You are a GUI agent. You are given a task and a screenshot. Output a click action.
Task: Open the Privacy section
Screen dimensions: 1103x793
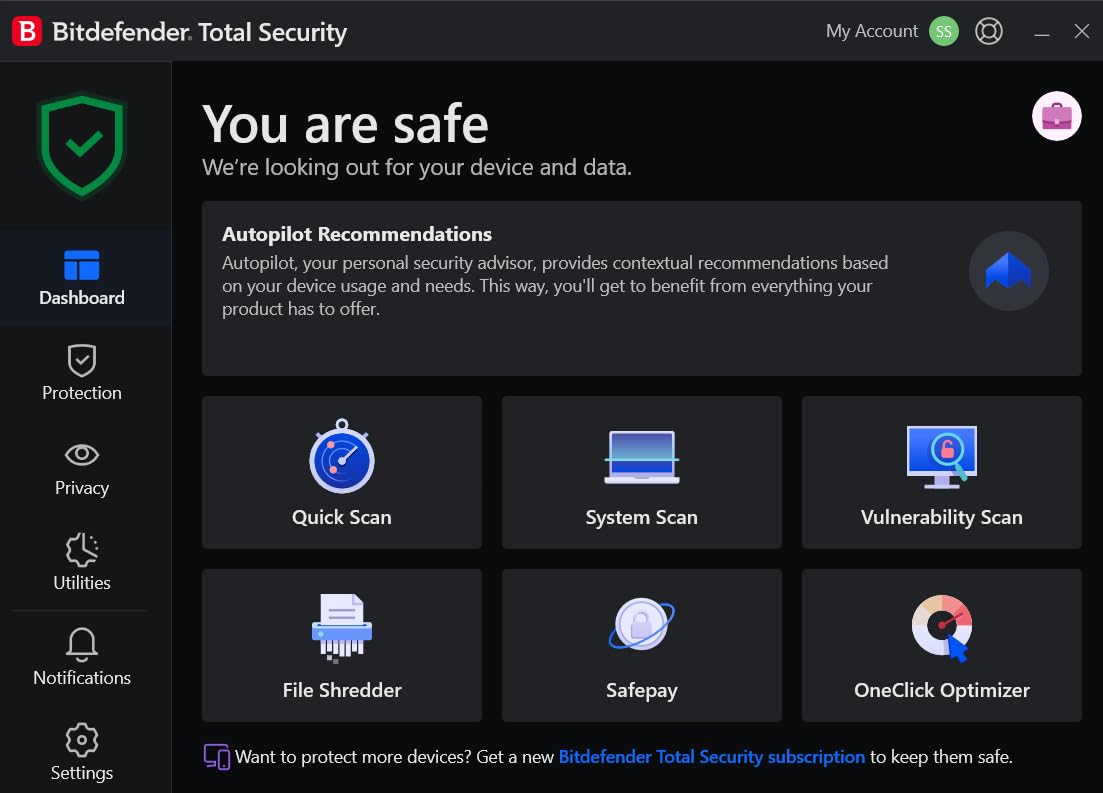coord(81,468)
